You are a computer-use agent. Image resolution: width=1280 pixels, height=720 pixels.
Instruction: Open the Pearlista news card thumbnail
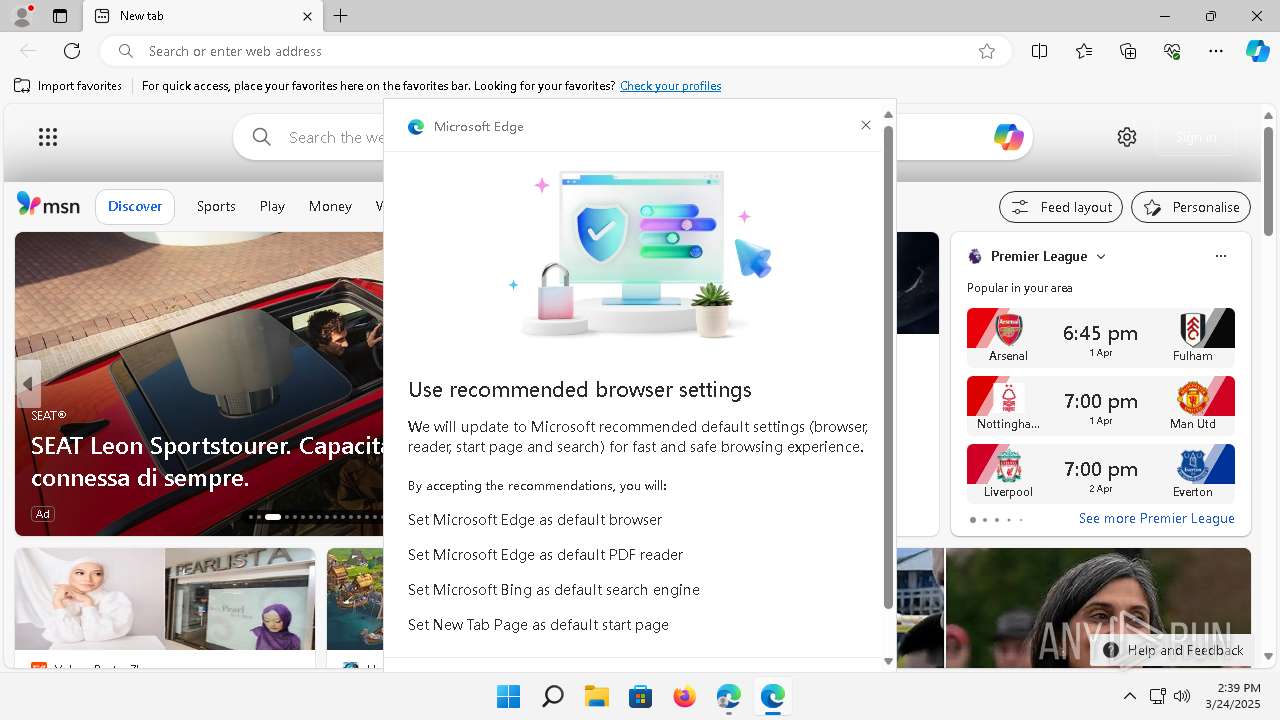click(x=165, y=600)
